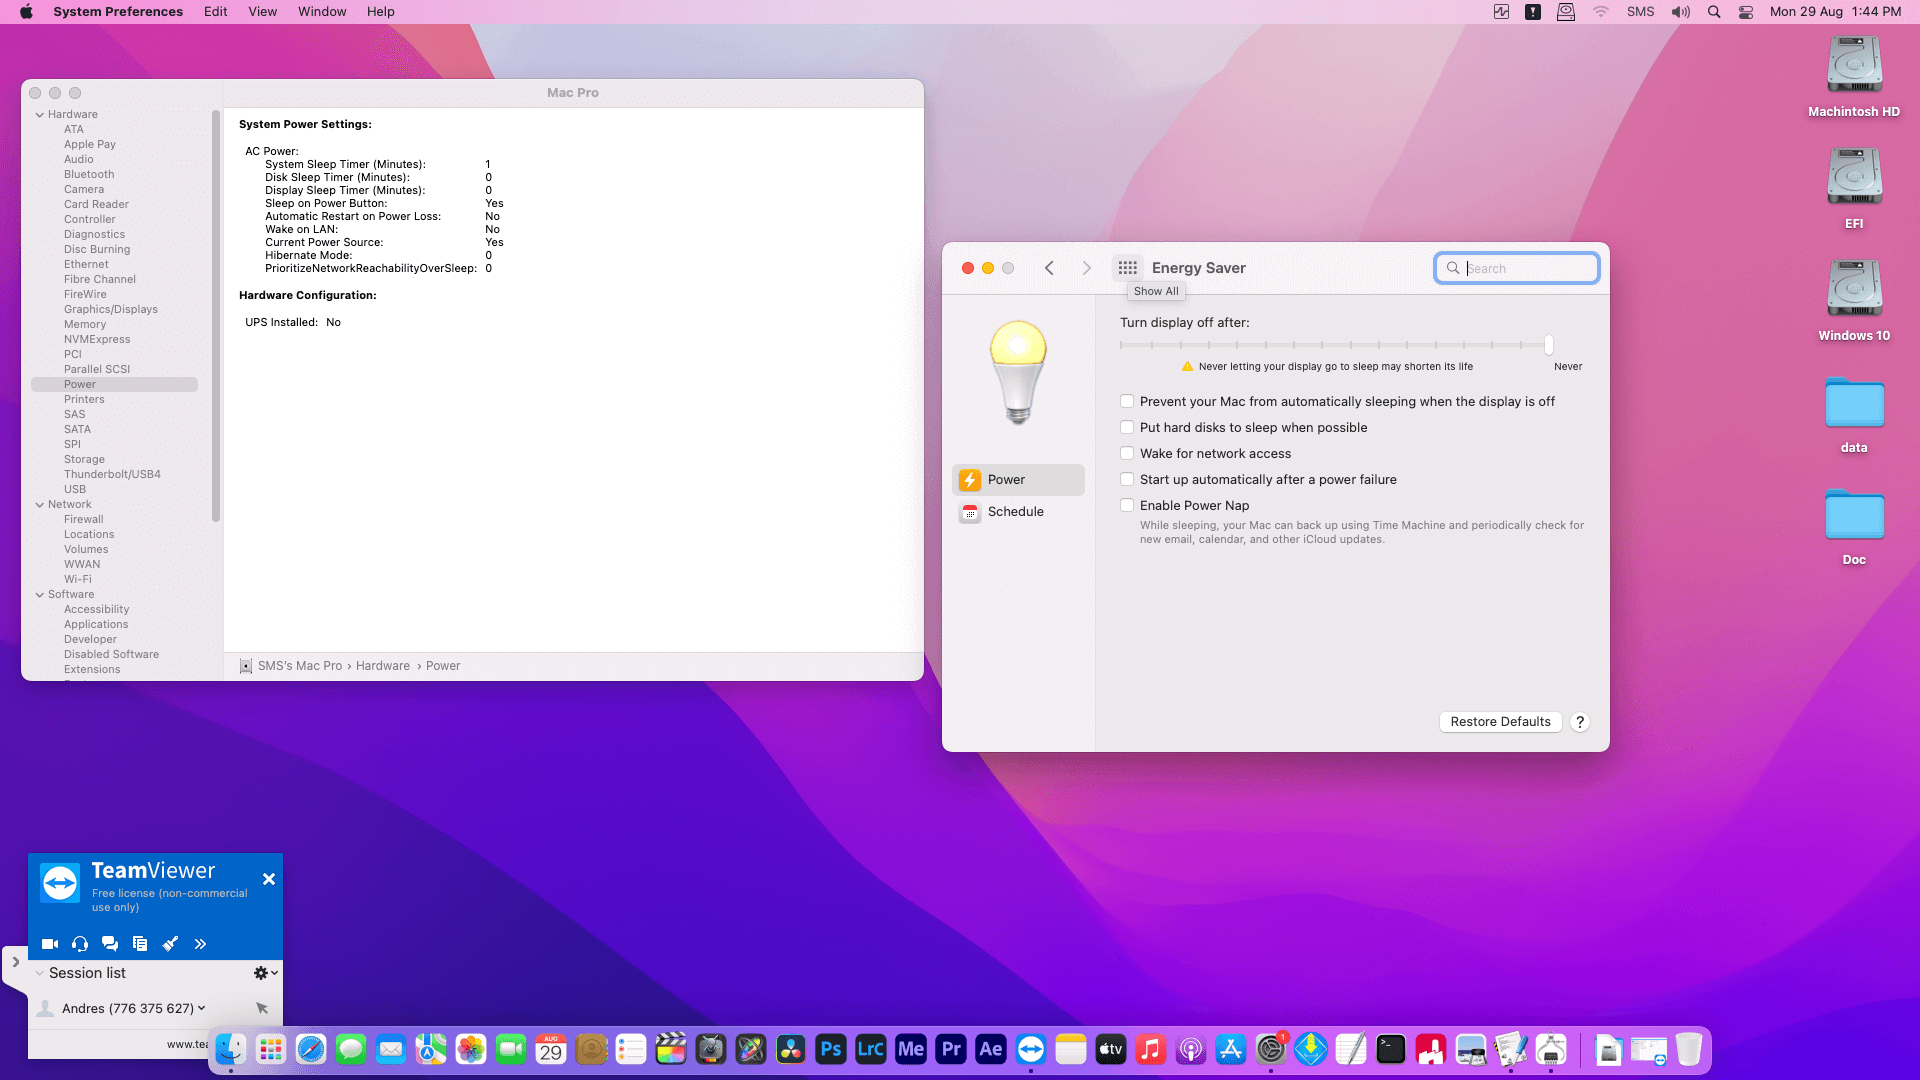The width and height of the screenshot is (1920, 1080).
Task: Click TeamViewer headset audio icon
Action: click(80, 944)
